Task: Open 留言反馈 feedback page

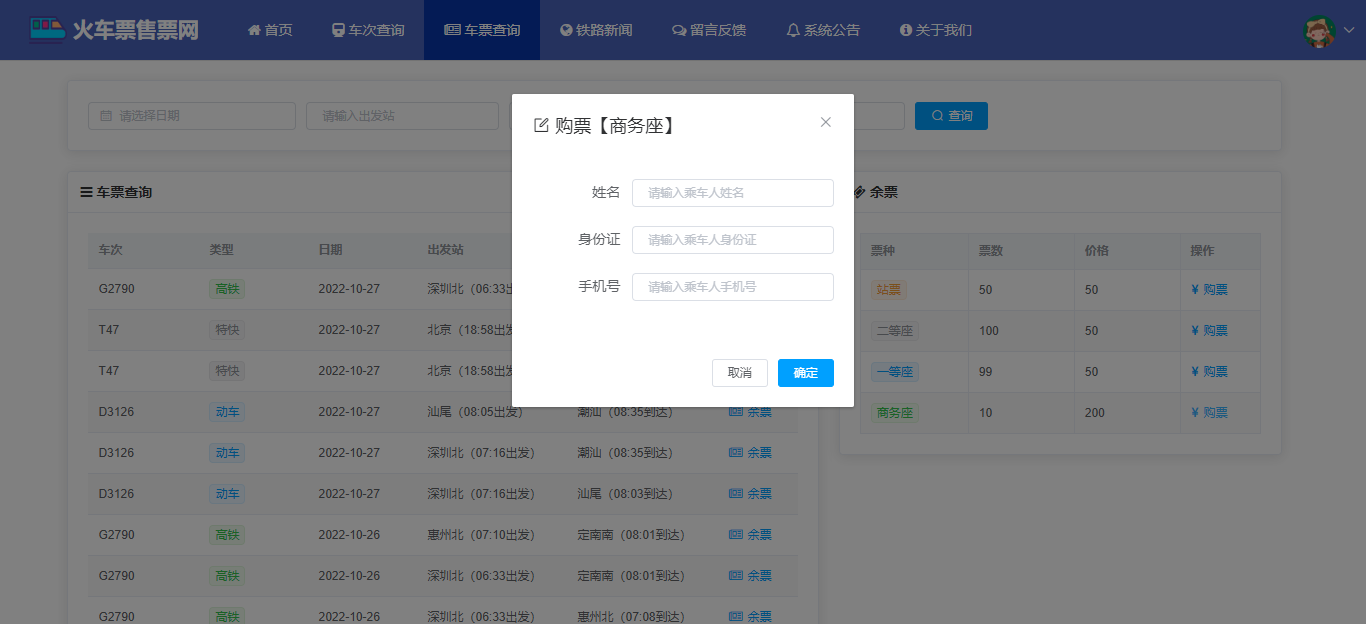Action: click(709, 30)
